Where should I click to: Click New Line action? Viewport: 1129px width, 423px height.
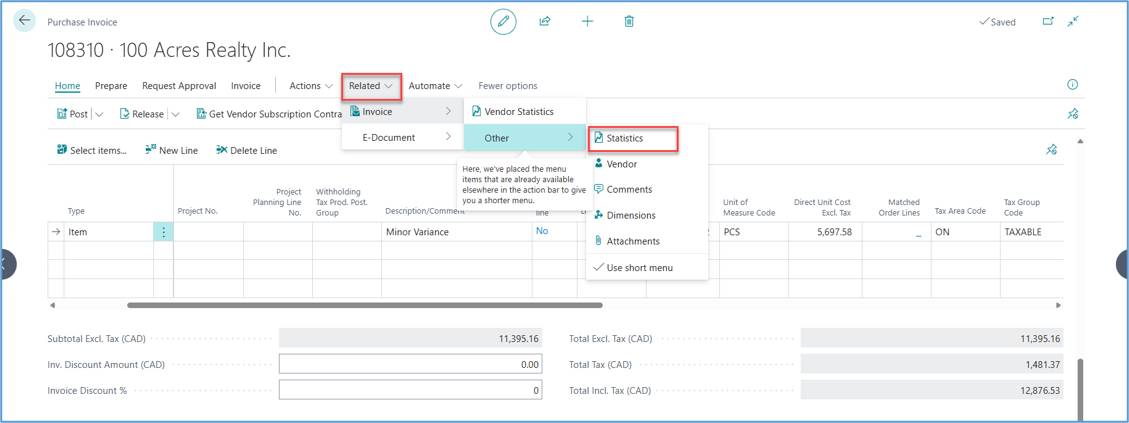click(171, 151)
